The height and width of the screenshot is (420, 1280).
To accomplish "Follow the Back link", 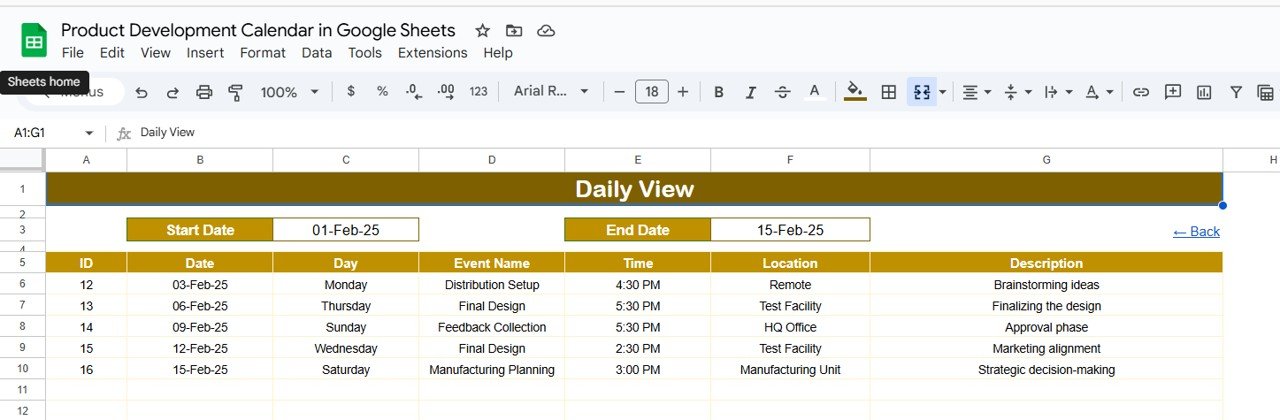I will (1196, 231).
